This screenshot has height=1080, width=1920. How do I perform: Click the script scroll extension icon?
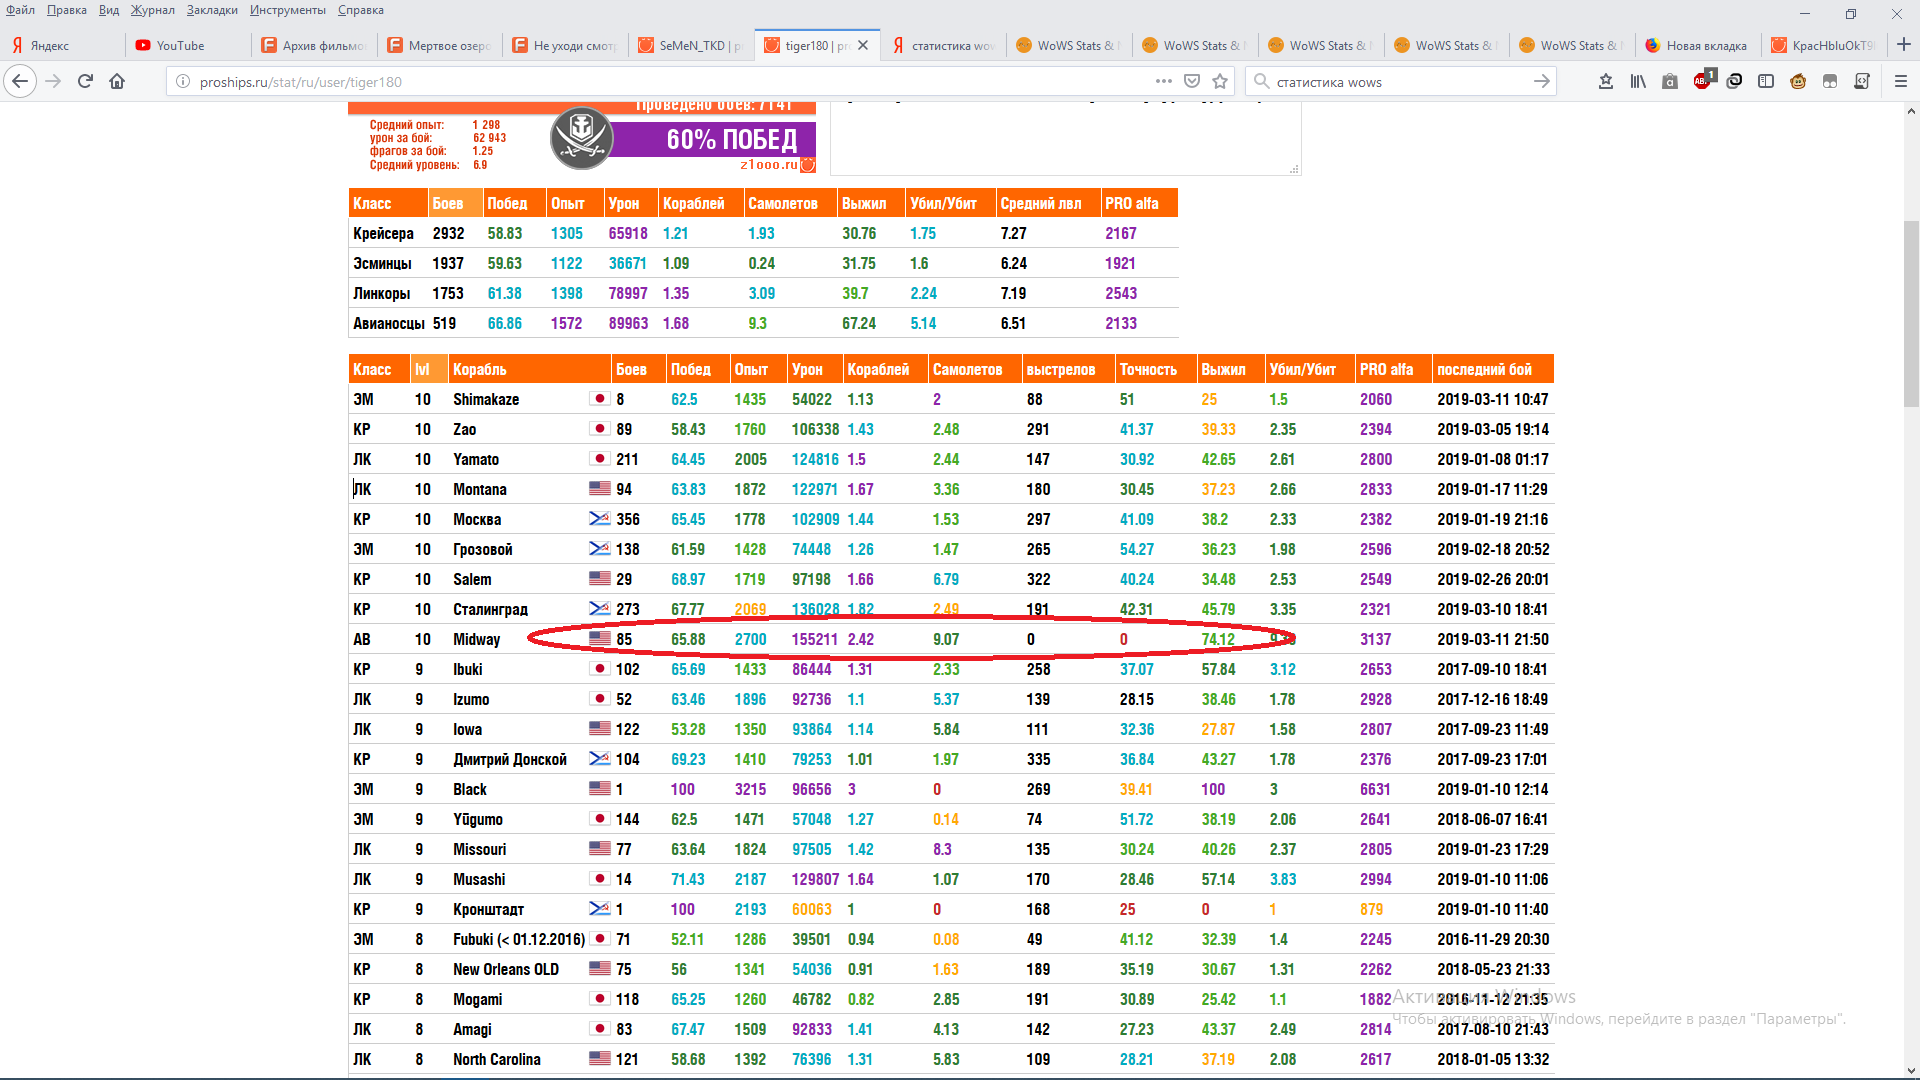1862,81
